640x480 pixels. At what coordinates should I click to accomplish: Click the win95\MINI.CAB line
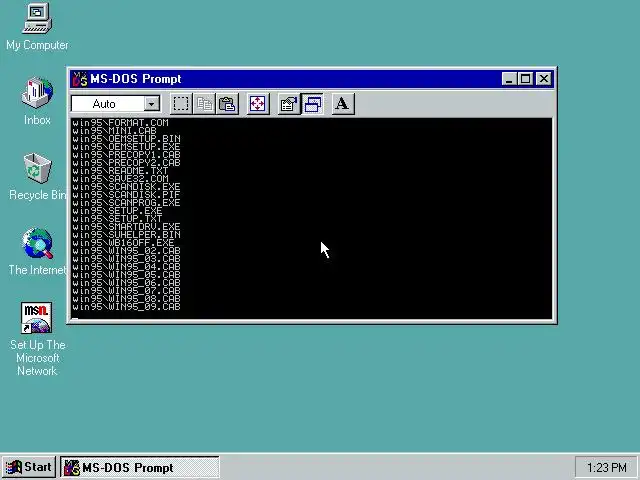coord(114,131)
